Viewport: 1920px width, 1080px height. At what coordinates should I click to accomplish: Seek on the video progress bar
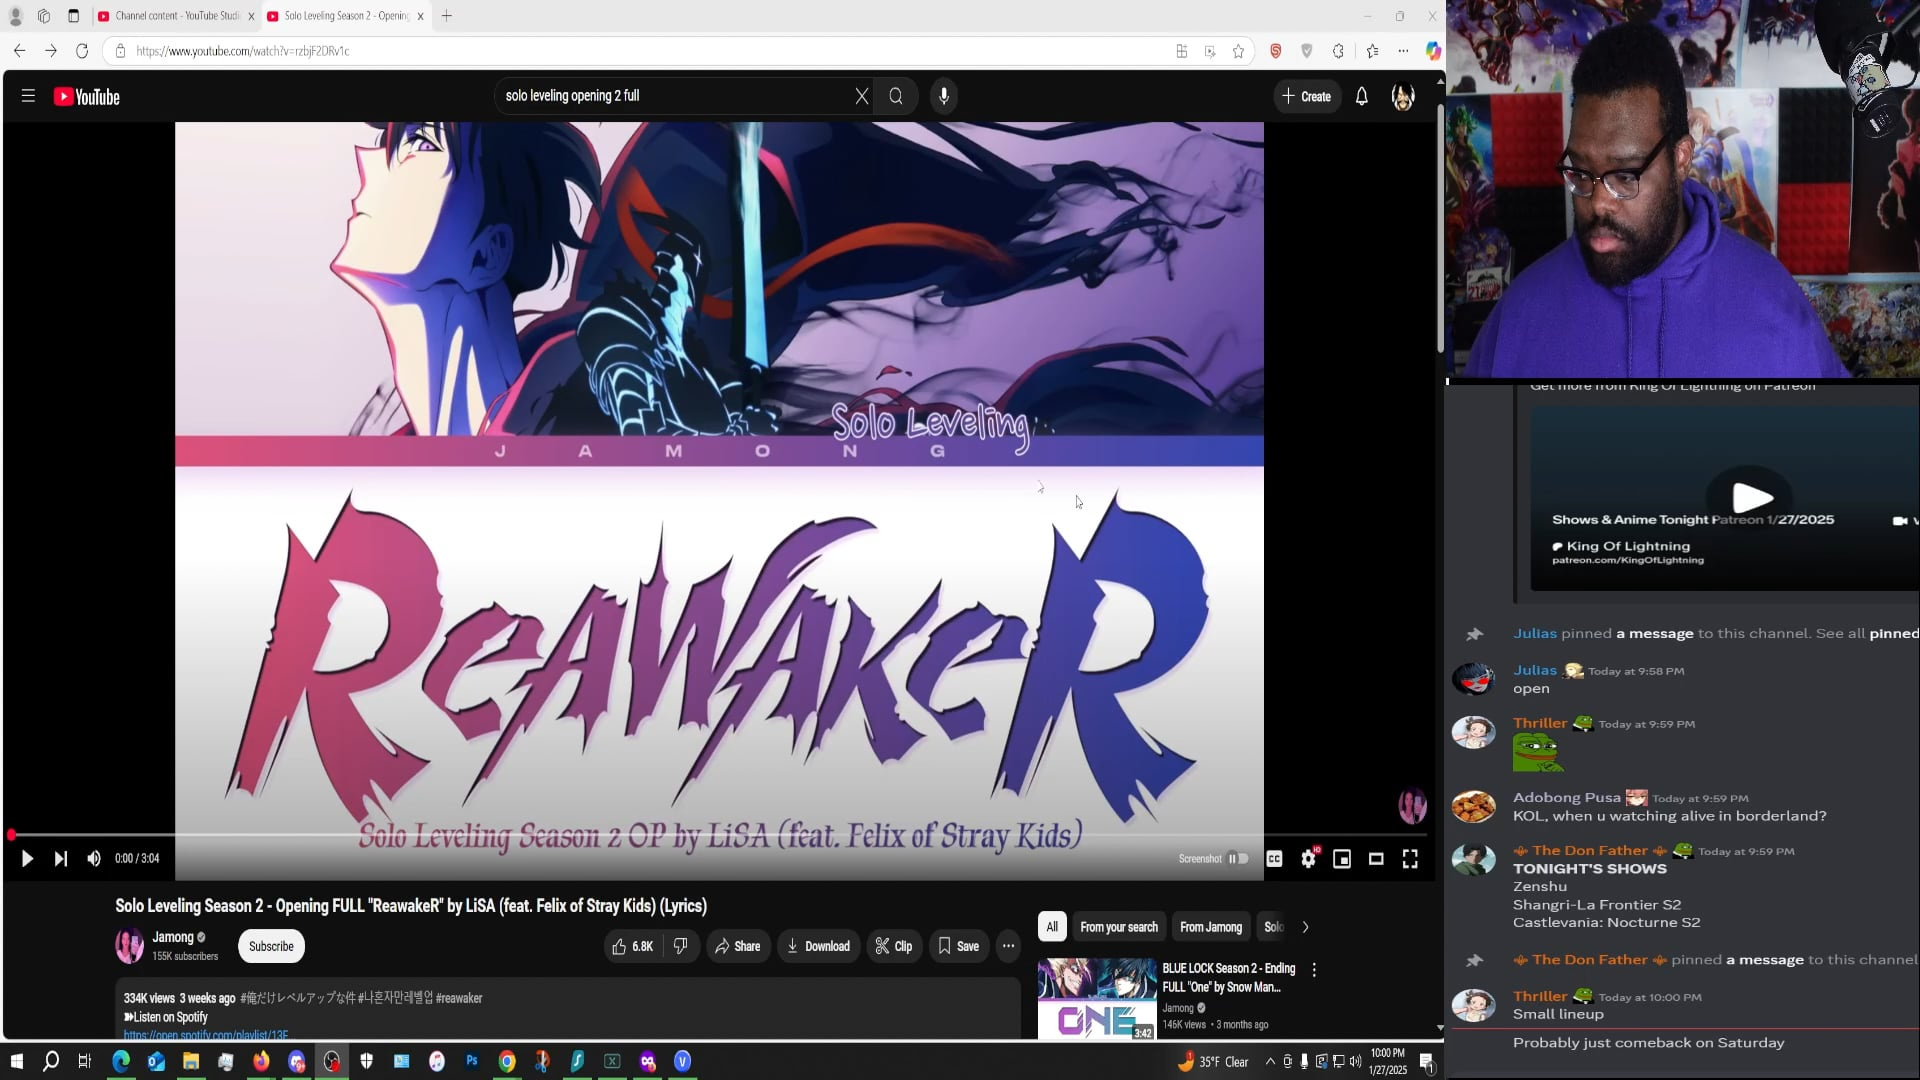[x=719, y=835]
